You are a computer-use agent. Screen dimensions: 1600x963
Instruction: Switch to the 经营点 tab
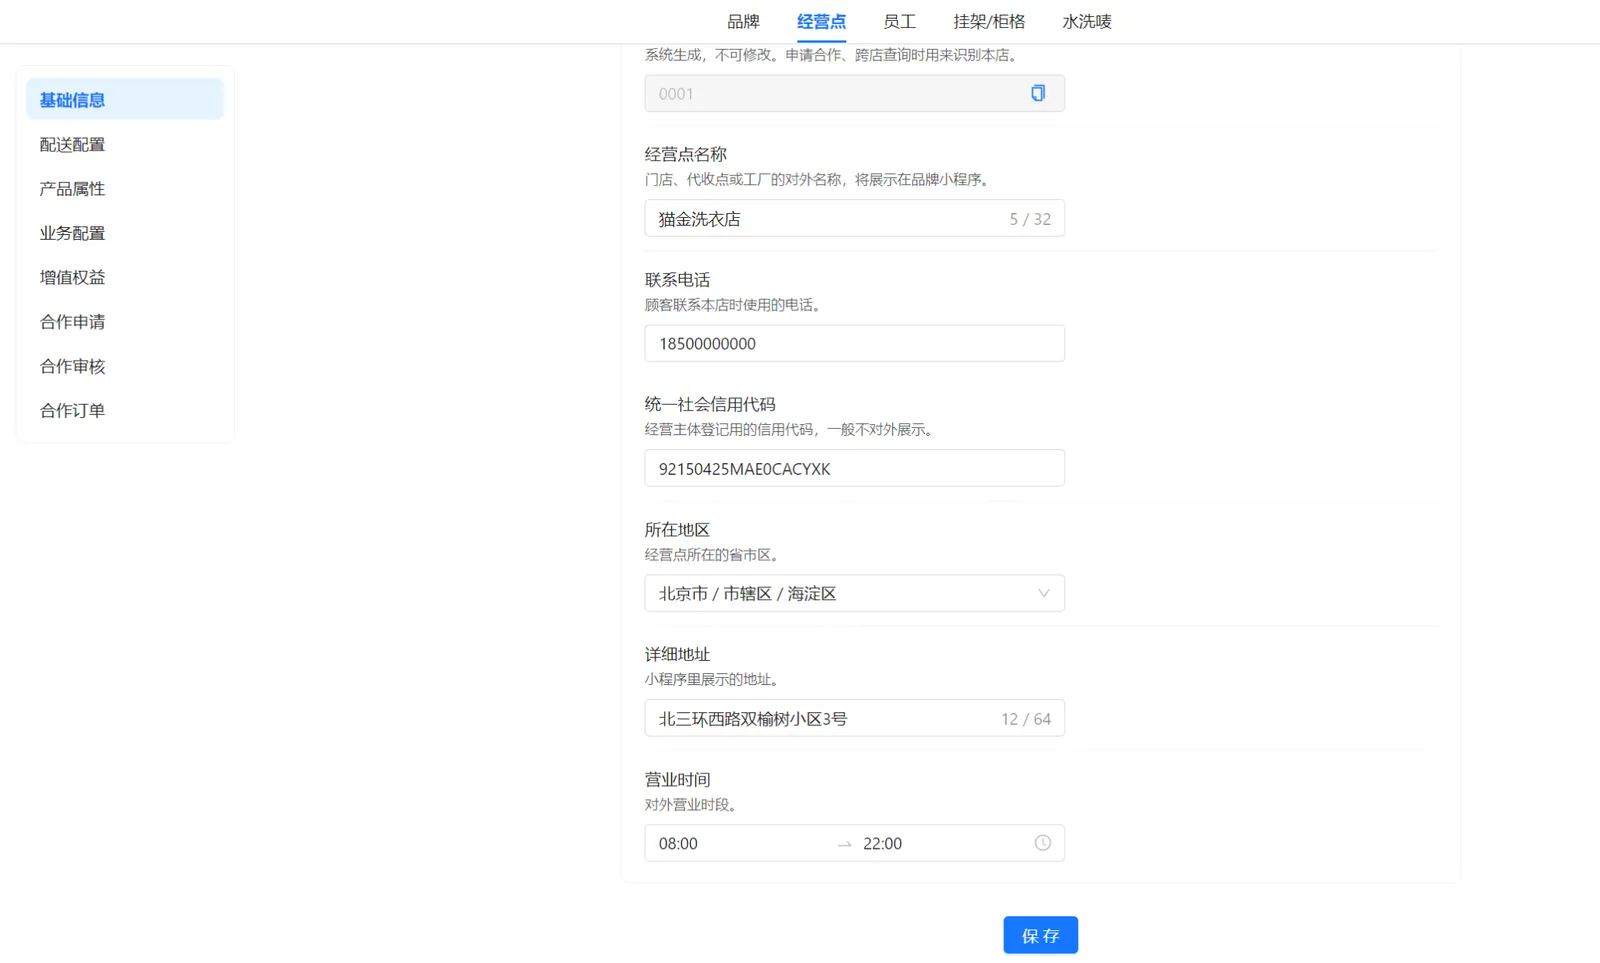tap(821, 21)
